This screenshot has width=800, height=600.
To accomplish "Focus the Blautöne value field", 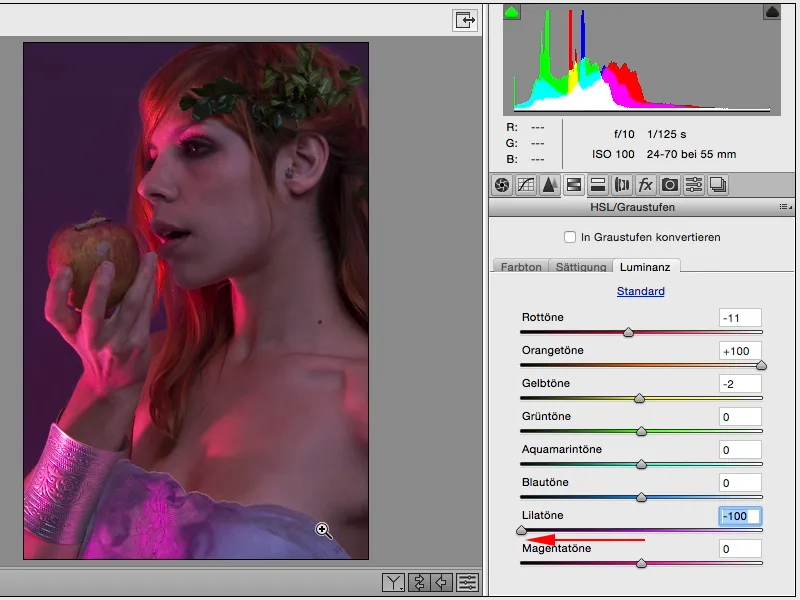I will [740, 483].
